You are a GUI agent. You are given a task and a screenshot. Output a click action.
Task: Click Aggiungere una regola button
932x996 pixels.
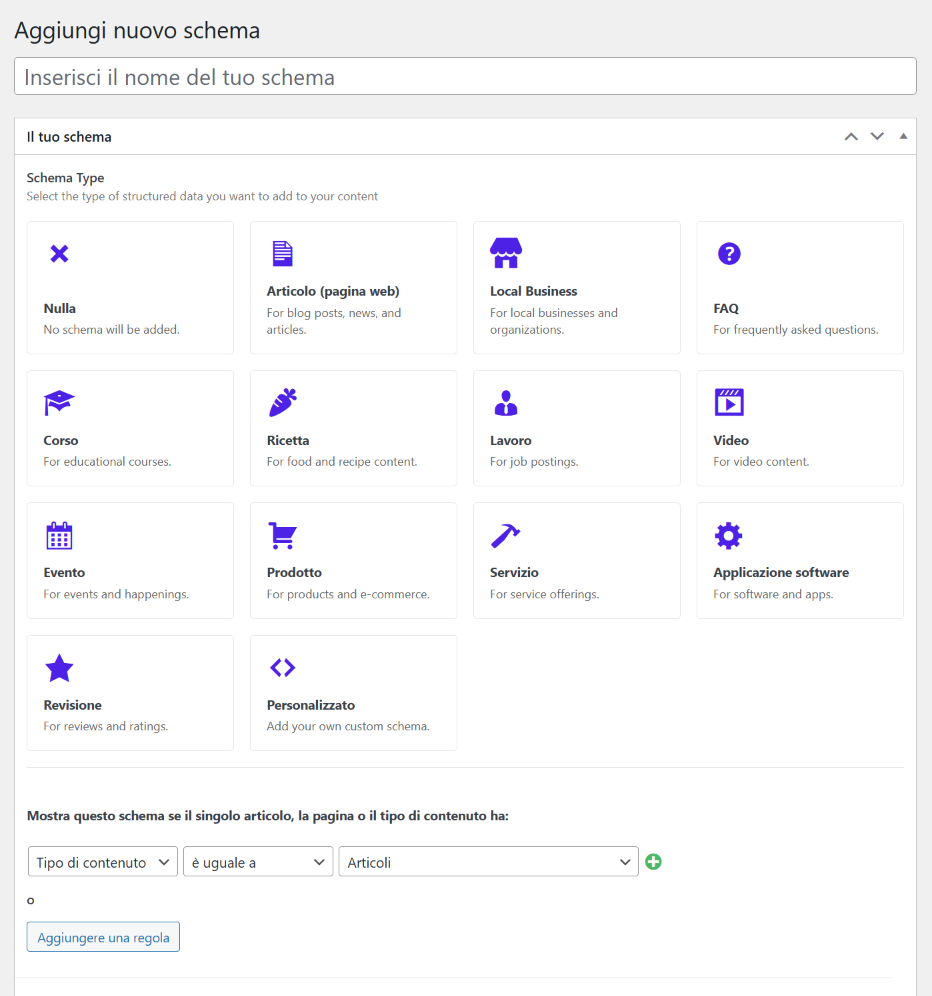pyautogui.click(x=102, y=937)
